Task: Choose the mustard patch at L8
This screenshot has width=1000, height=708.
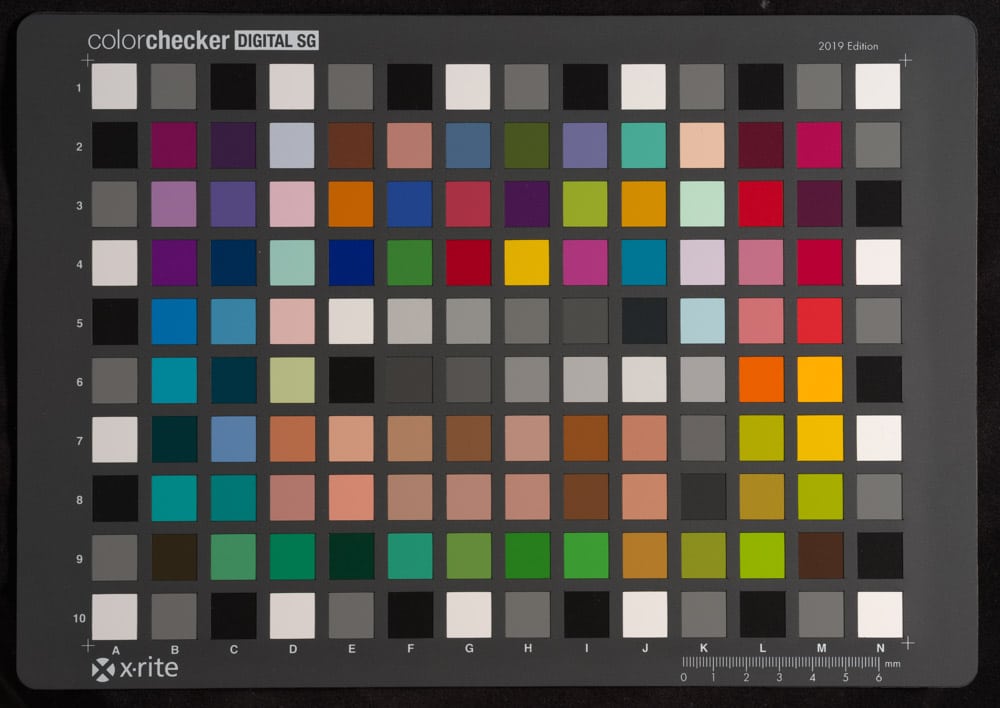Action: (762, 498)
